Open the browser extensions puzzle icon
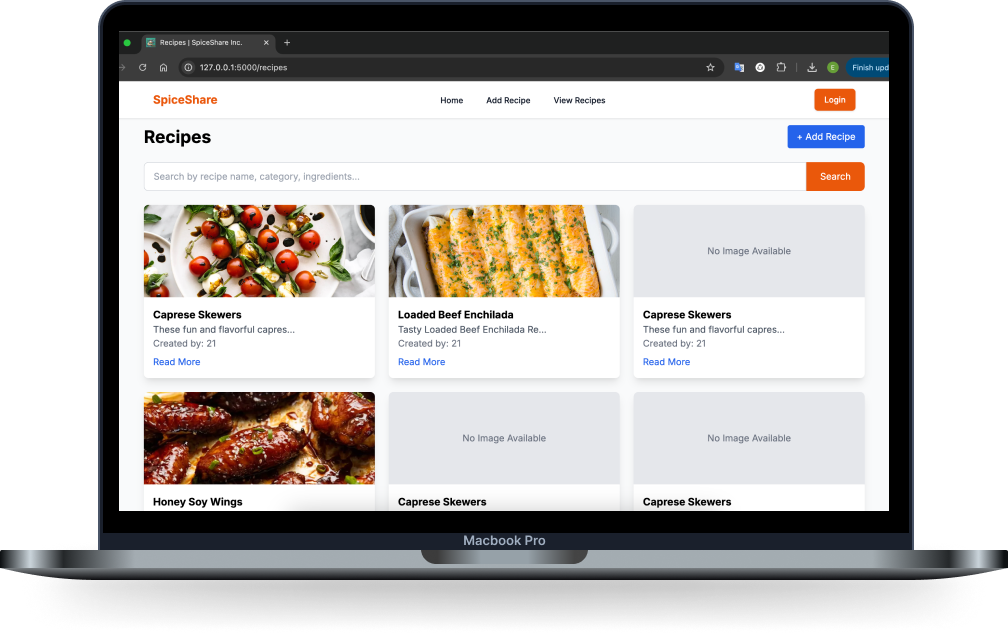 [781, 68]
